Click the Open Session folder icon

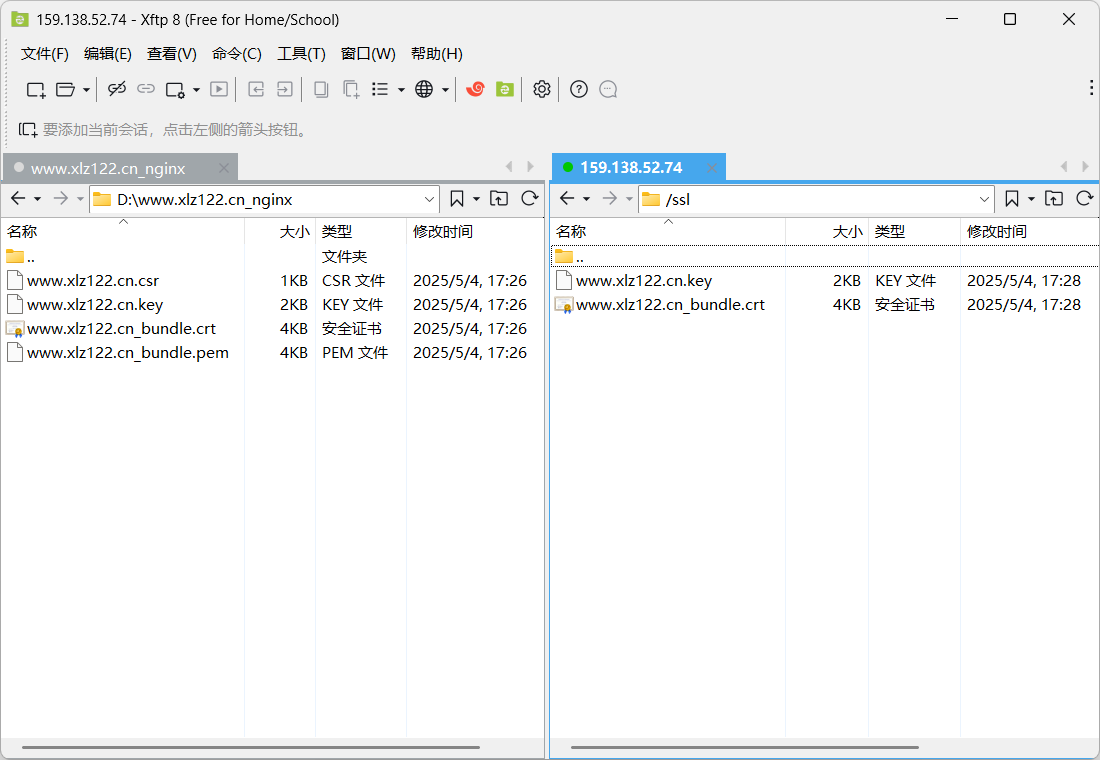point(65,89)
